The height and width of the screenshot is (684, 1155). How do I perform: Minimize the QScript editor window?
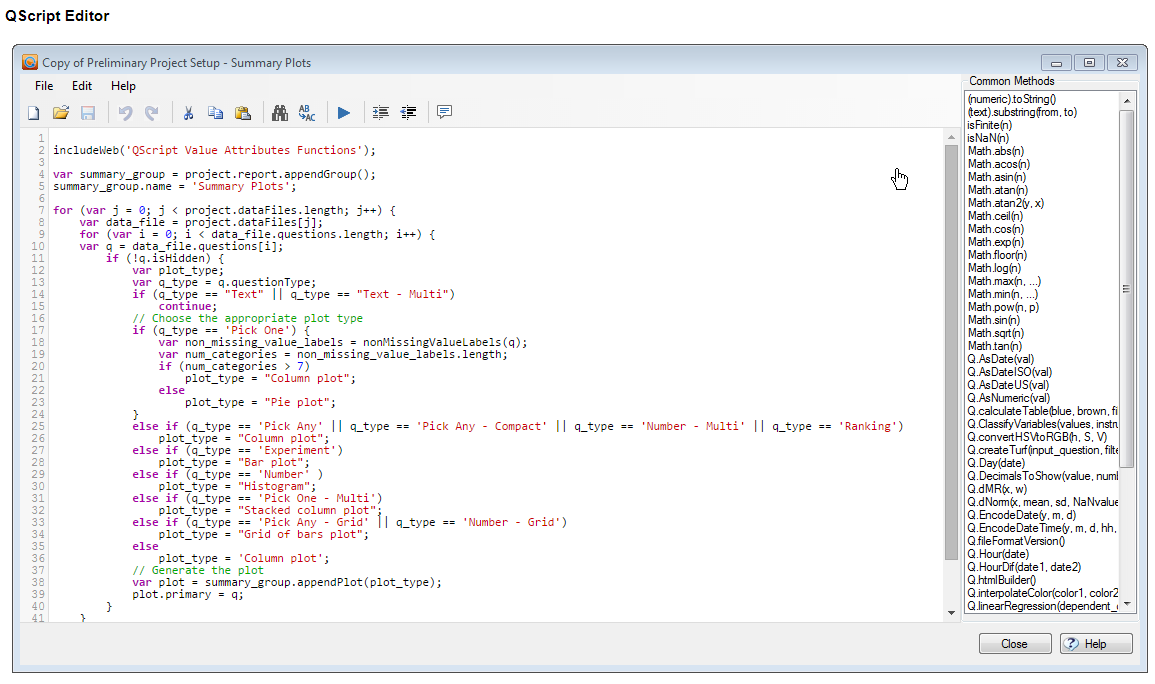(1056, 63)
